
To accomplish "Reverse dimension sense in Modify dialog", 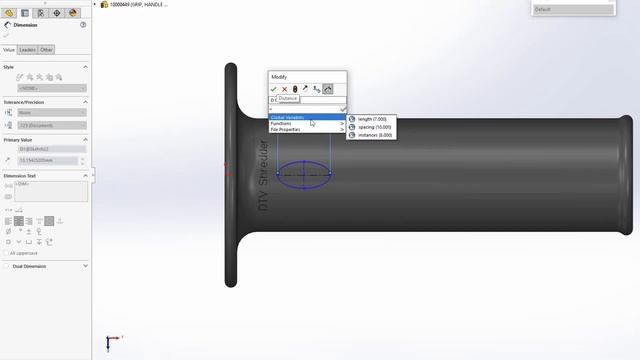I will pyautogui.click(x=305, y=89).
